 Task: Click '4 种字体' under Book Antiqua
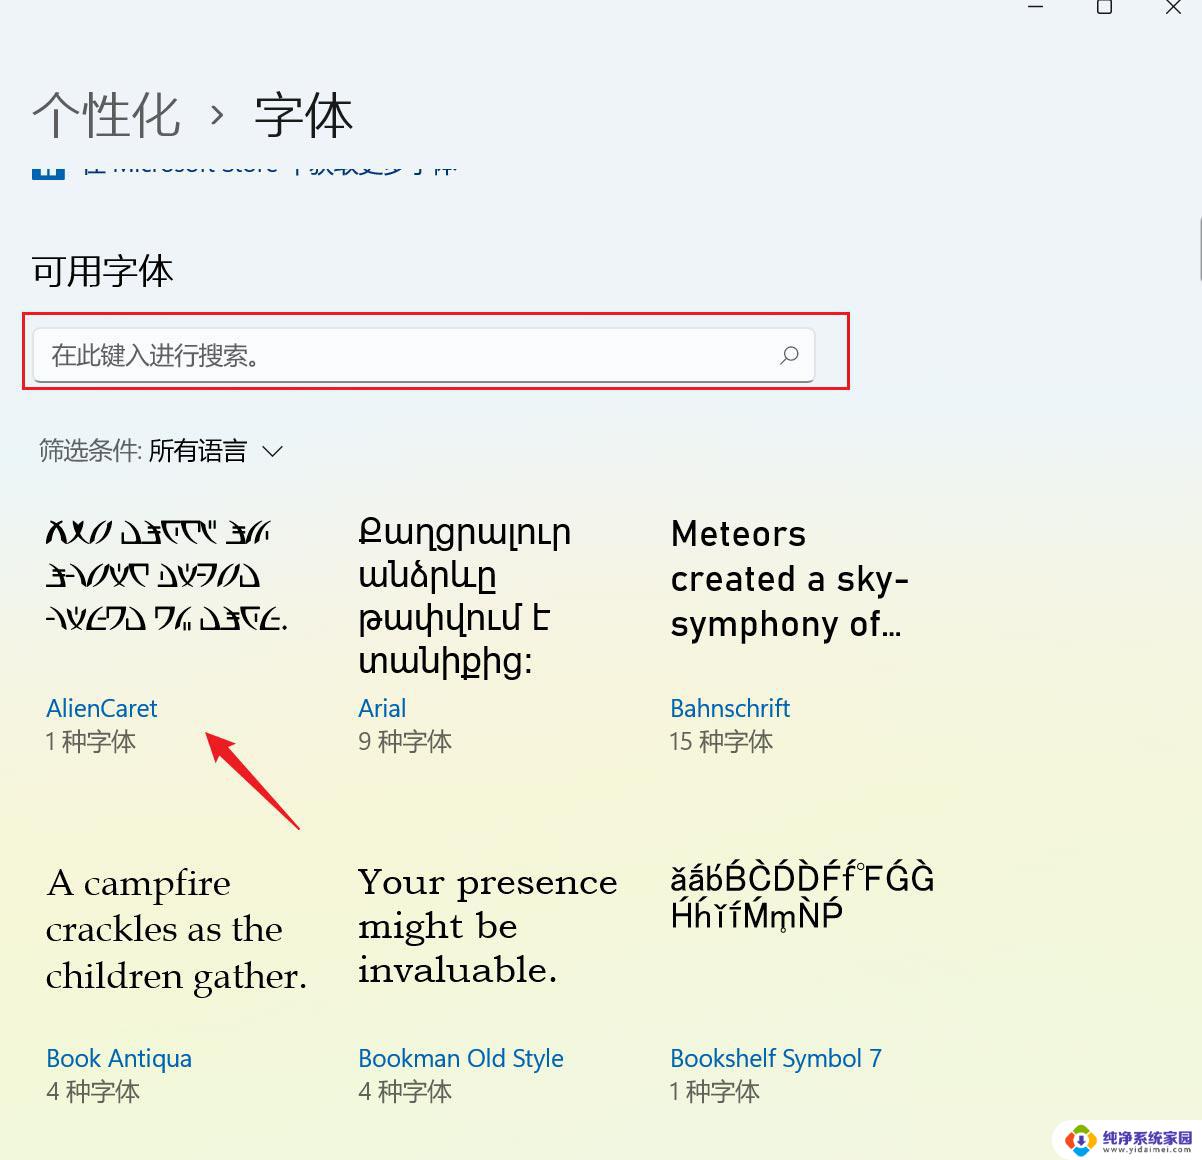93,1091
